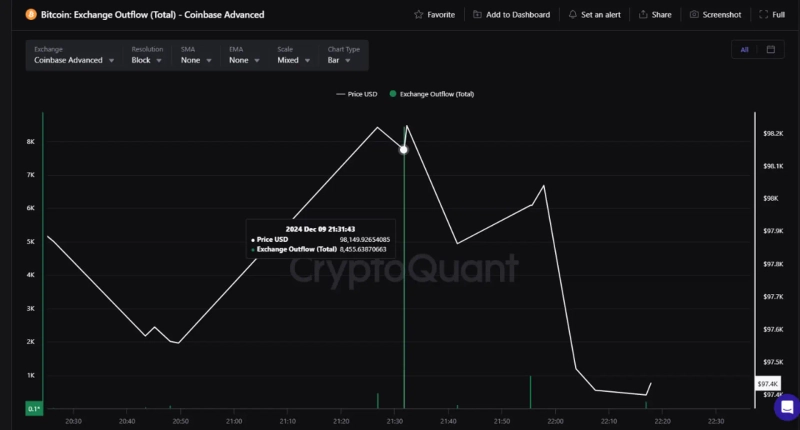The image size is (800, 430).
Task: Open the Chart Type dropdown set to Bar
Action: 340,60
